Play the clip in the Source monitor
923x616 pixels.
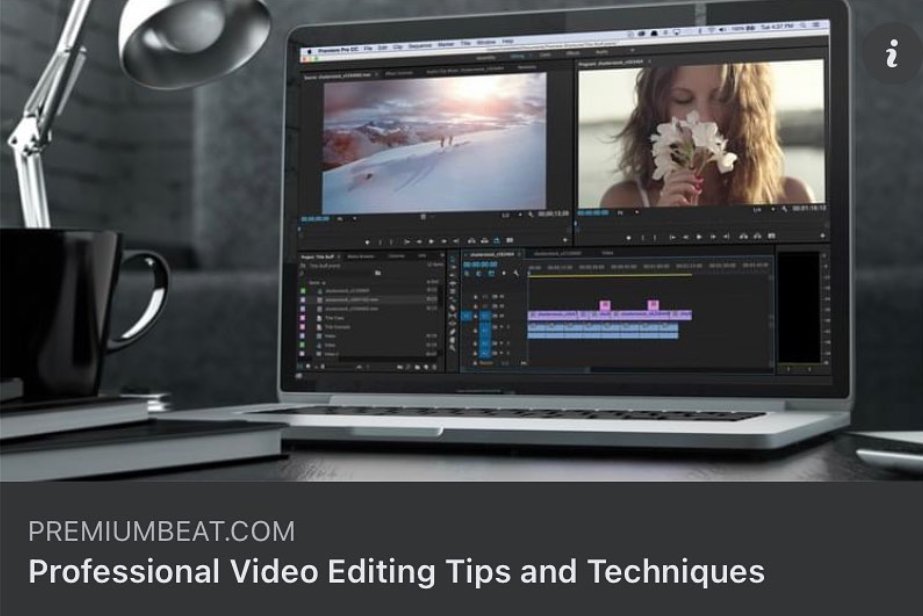(x=431, y=241)
